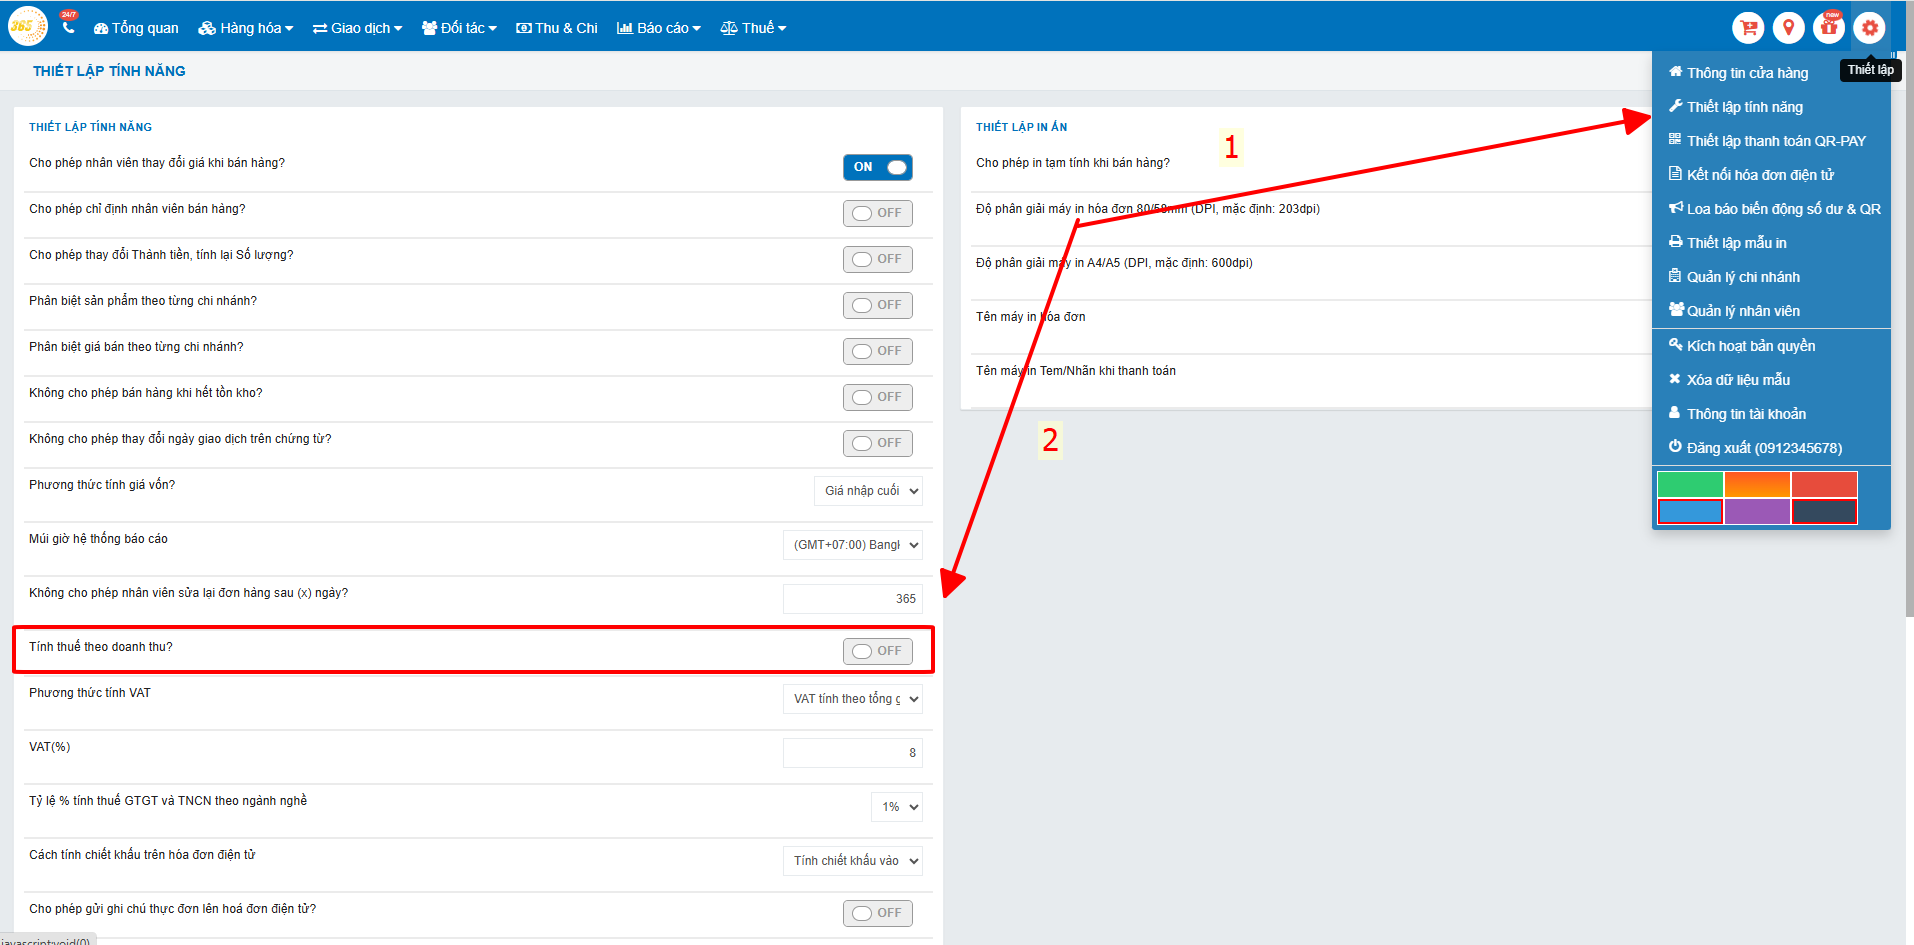Viewport: 1914px width, 945px height.
Task: Open Phương thức tính giá vốn dropdown
Action: pos(867,491)
